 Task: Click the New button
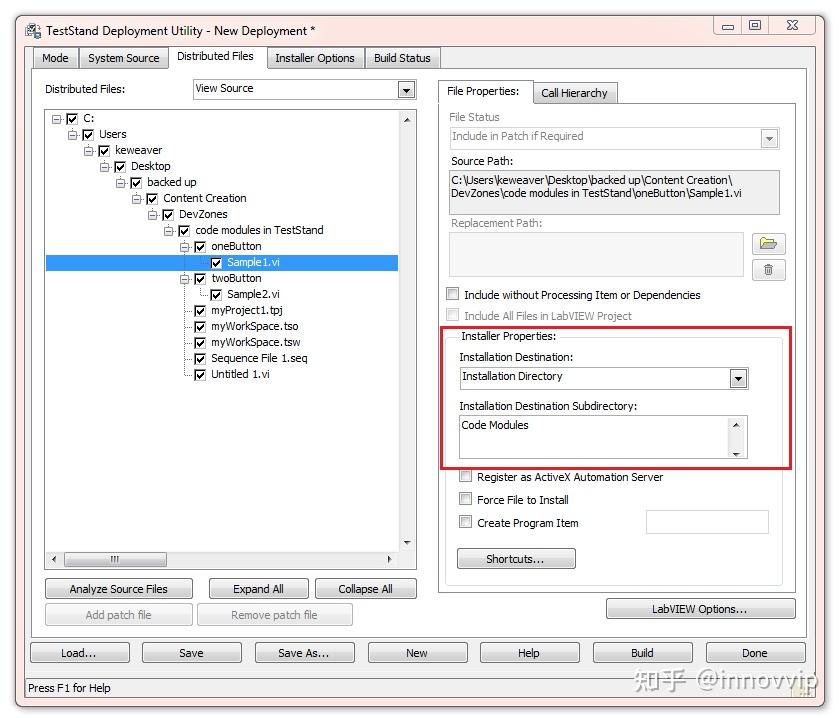point(417,653)
